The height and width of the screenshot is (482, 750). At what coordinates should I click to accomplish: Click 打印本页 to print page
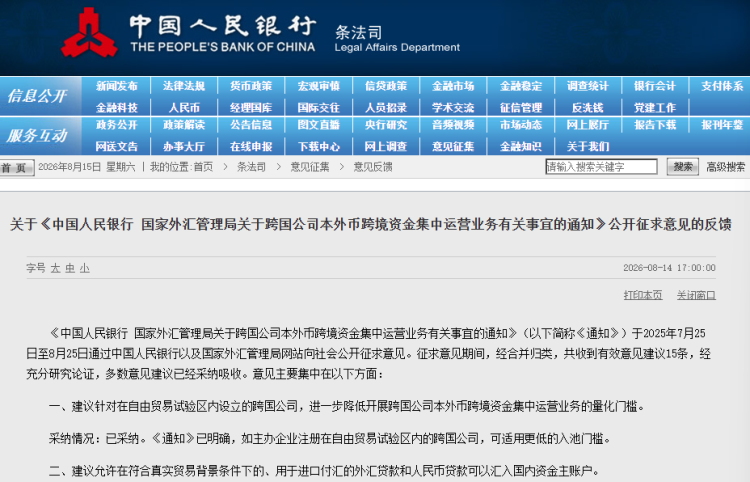(643, 295)
